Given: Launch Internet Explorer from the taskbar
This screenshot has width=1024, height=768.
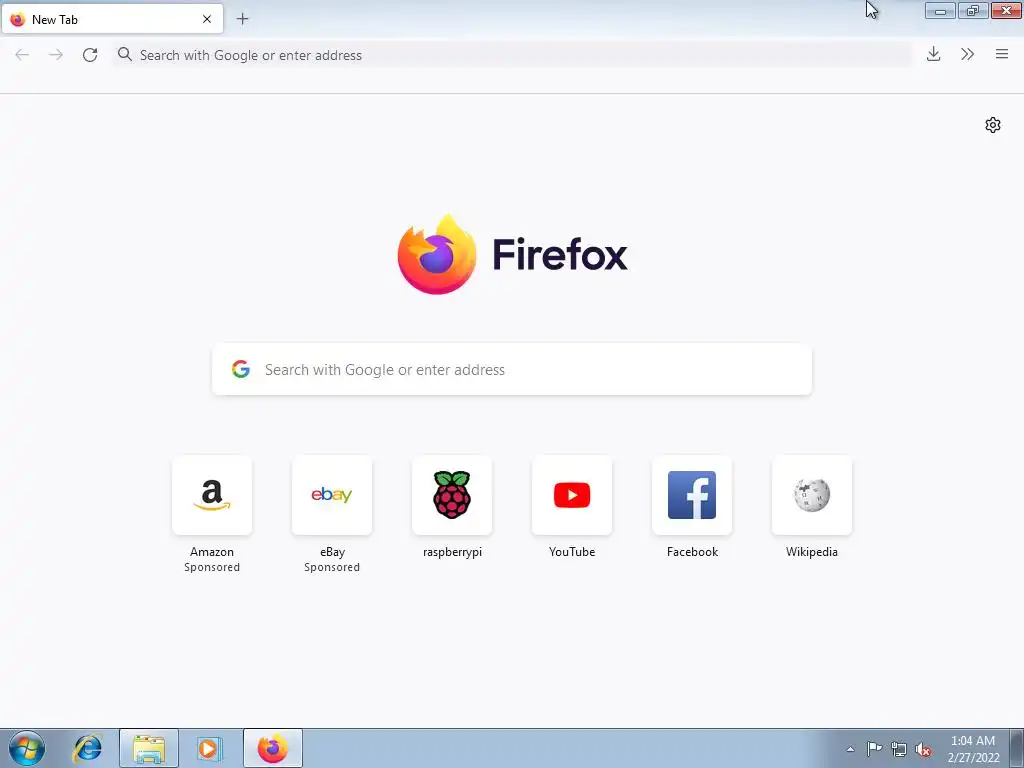Looking at the screenshot, I should [88, 748].
